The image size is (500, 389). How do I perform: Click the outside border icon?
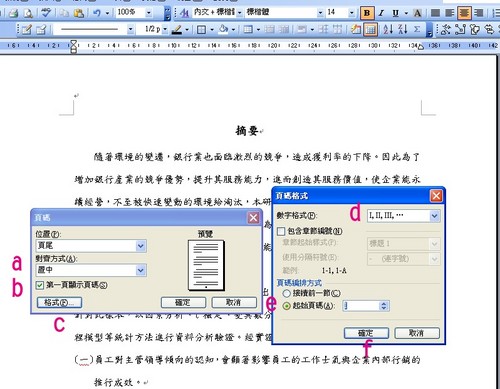click(x=201, y=30)
